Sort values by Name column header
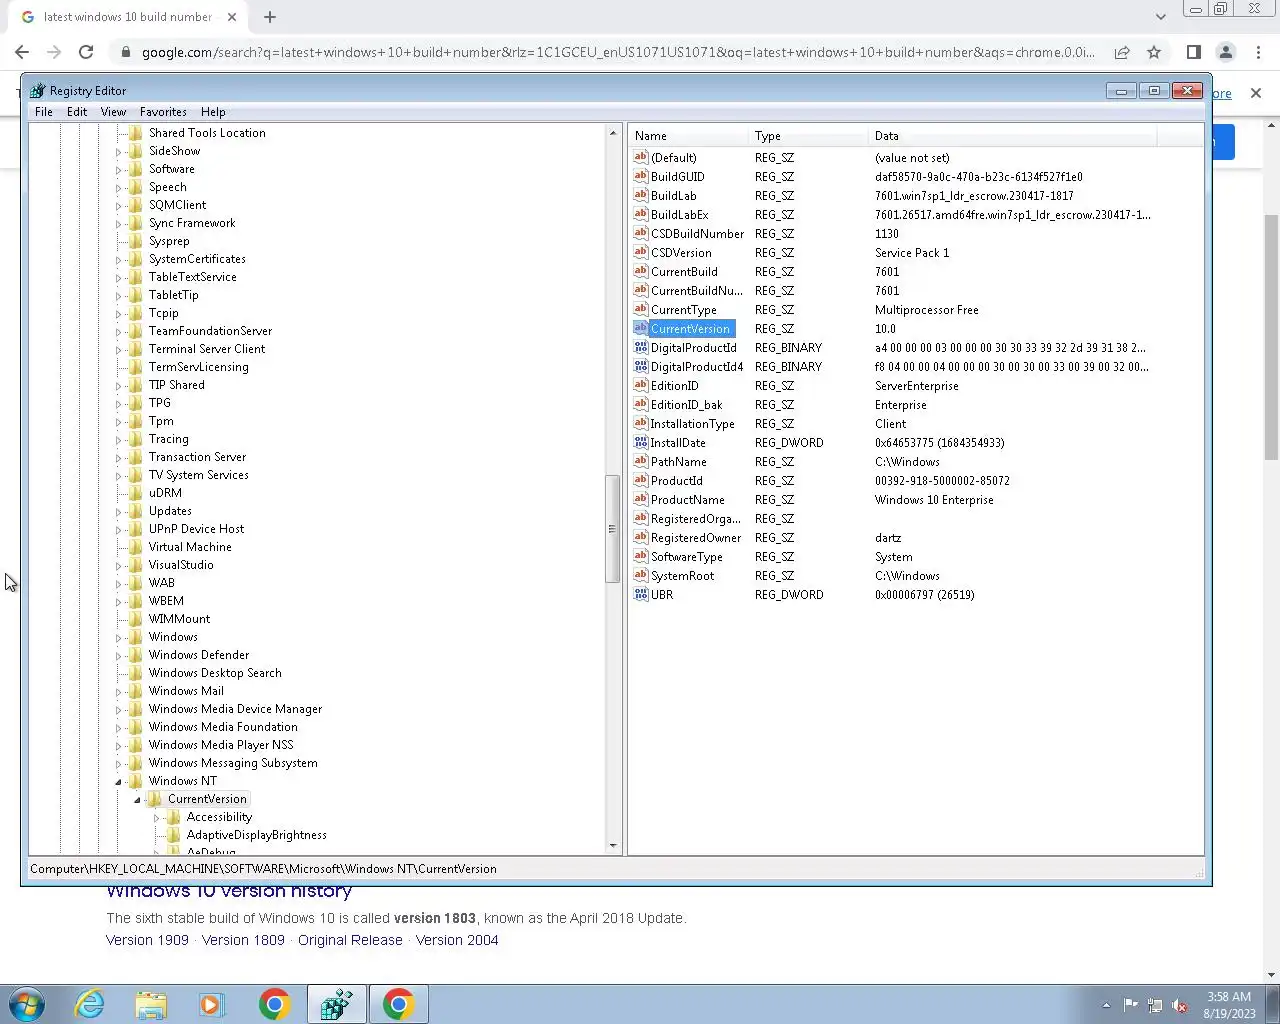 688,136
